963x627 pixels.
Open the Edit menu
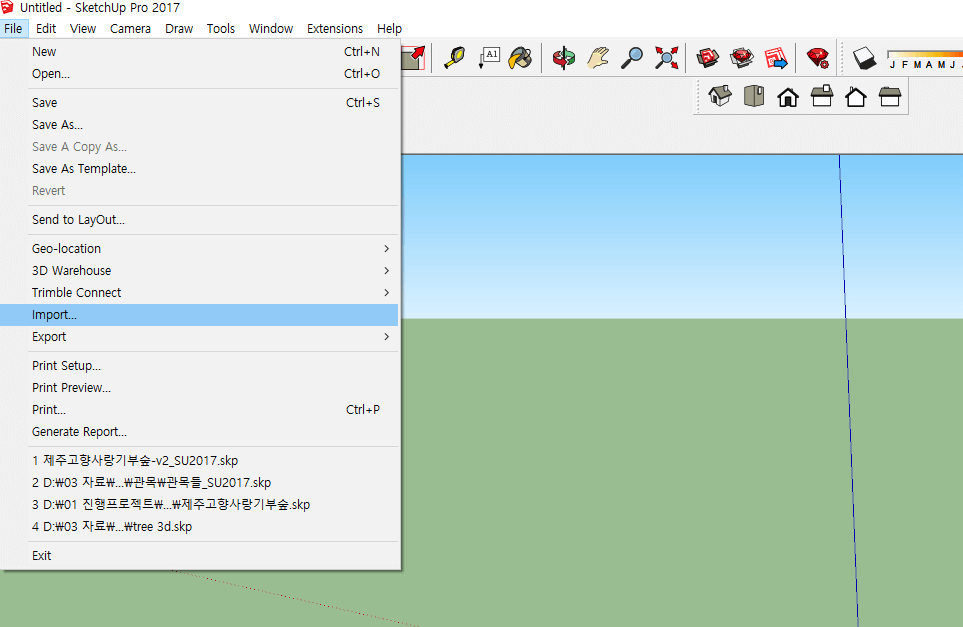point(46,28)
